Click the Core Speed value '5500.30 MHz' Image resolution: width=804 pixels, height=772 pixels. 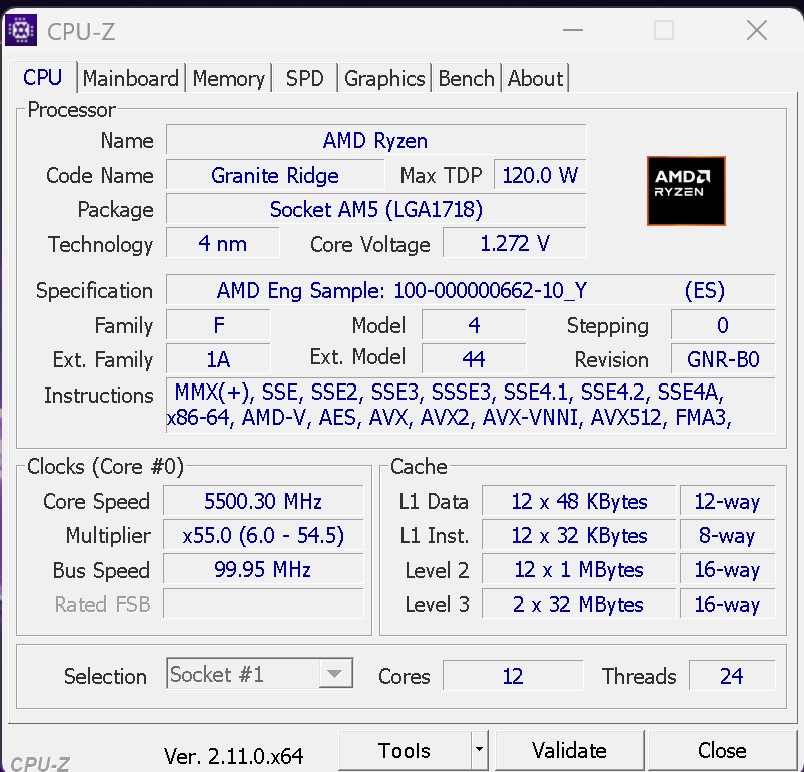pos(263,501)
